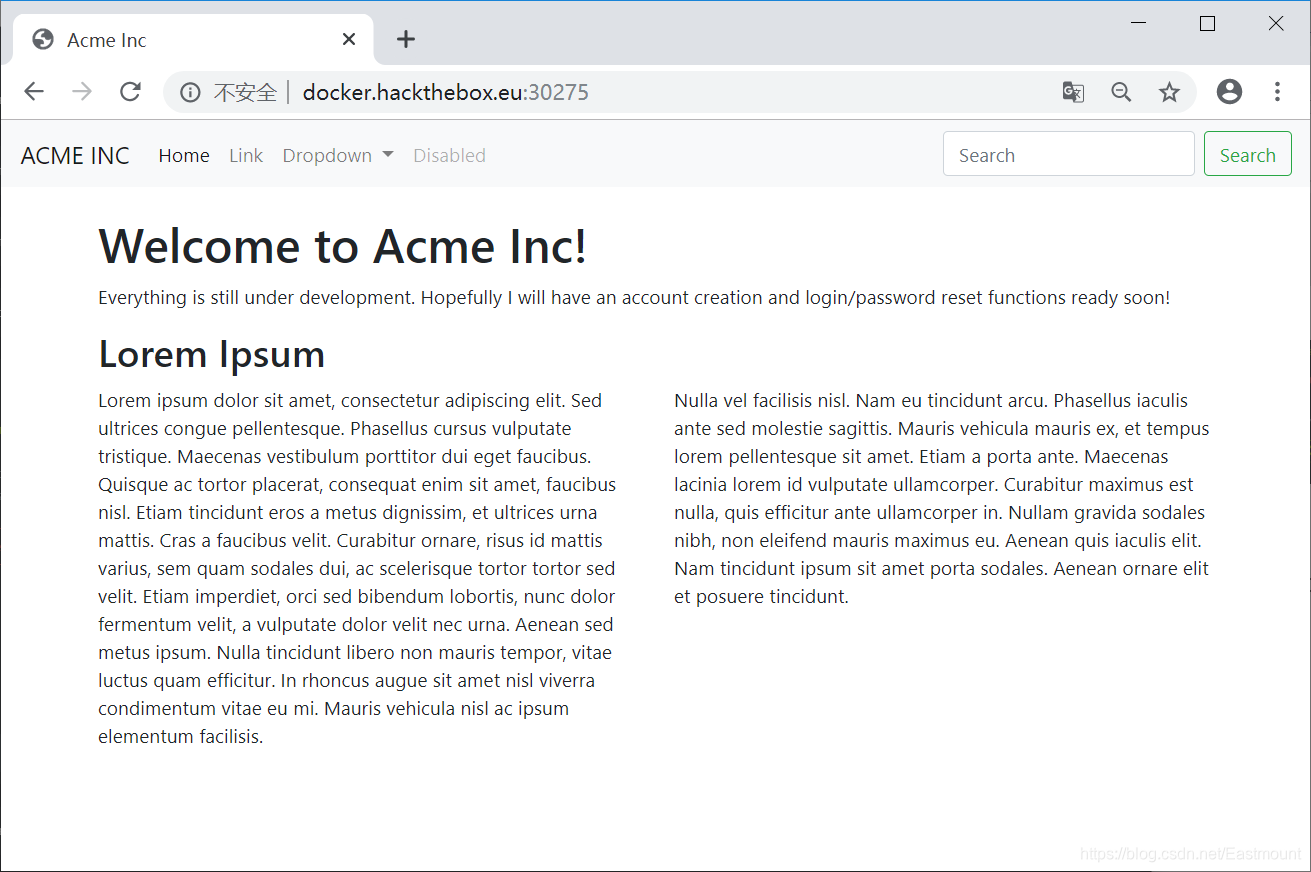Open site info via the not-secure icon

click(x=190, y=93)
